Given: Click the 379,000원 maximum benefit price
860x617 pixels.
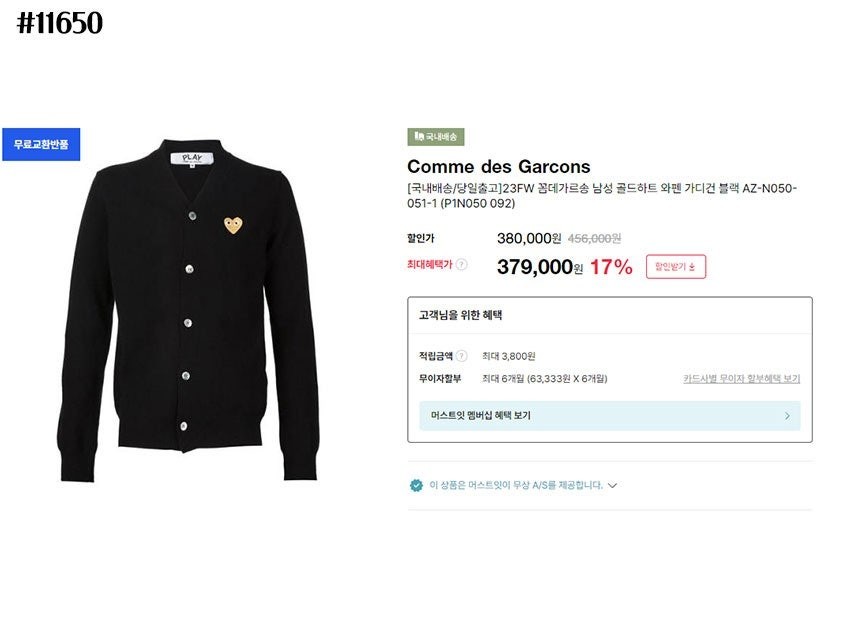Looking at the screenshot, I should point(540,267).
